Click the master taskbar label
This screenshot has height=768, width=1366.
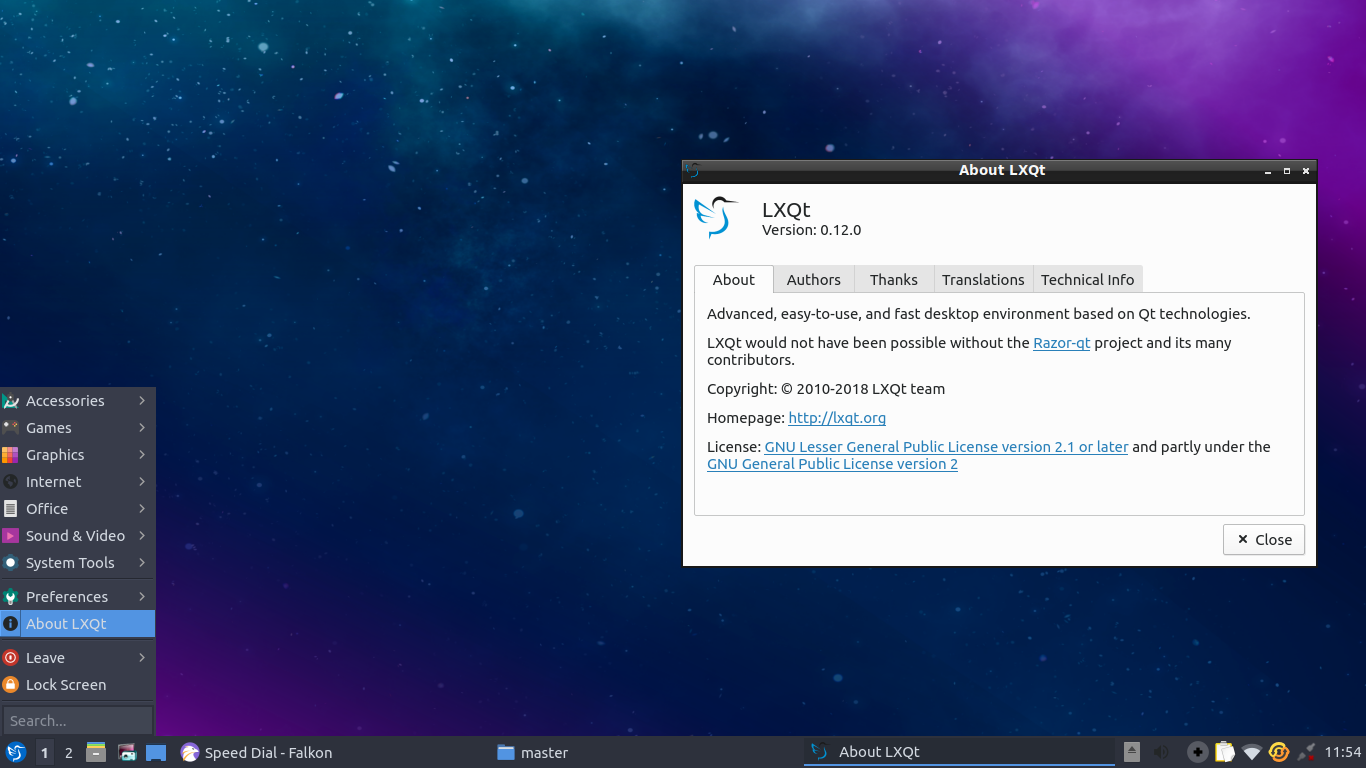(x=544, y=753)
